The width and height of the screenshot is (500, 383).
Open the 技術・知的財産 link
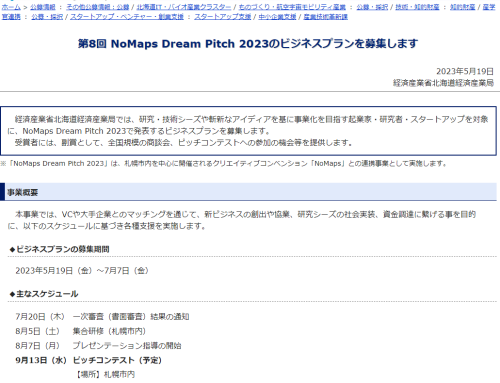417,7
